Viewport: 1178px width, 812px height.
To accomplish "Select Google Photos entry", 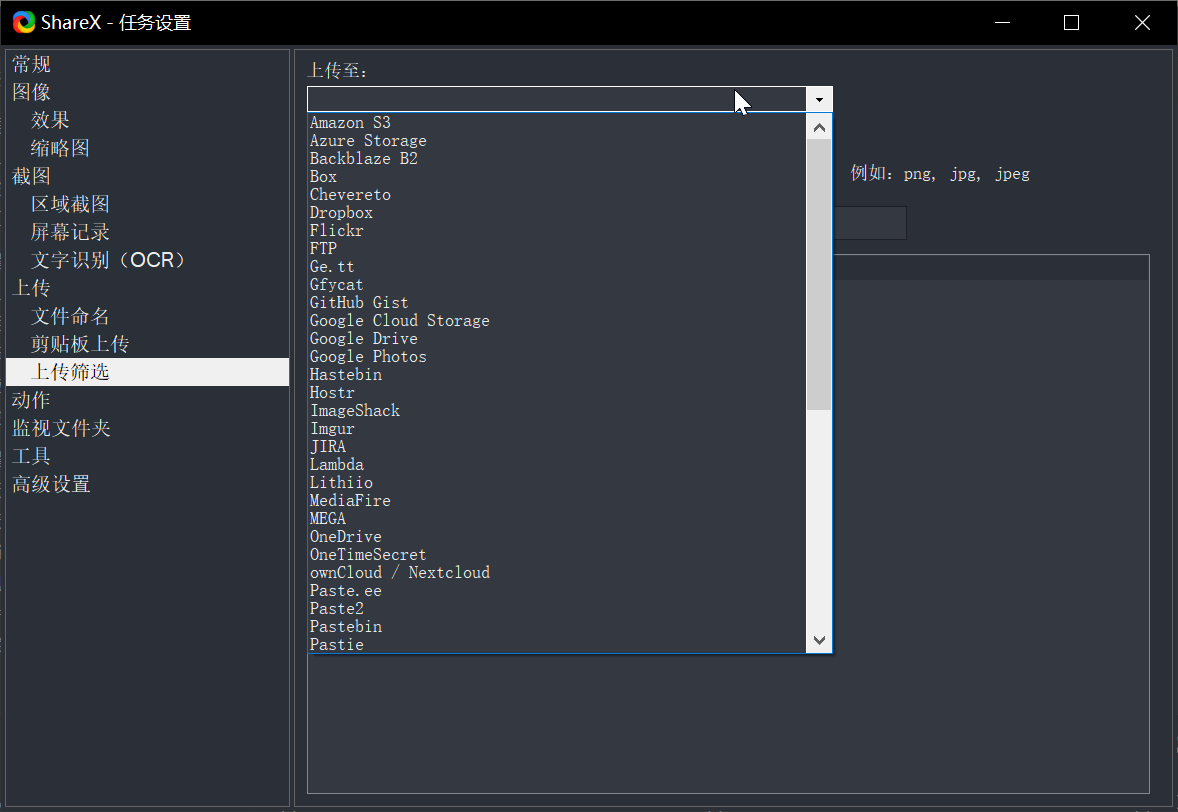I will click(x=557, y=357).
